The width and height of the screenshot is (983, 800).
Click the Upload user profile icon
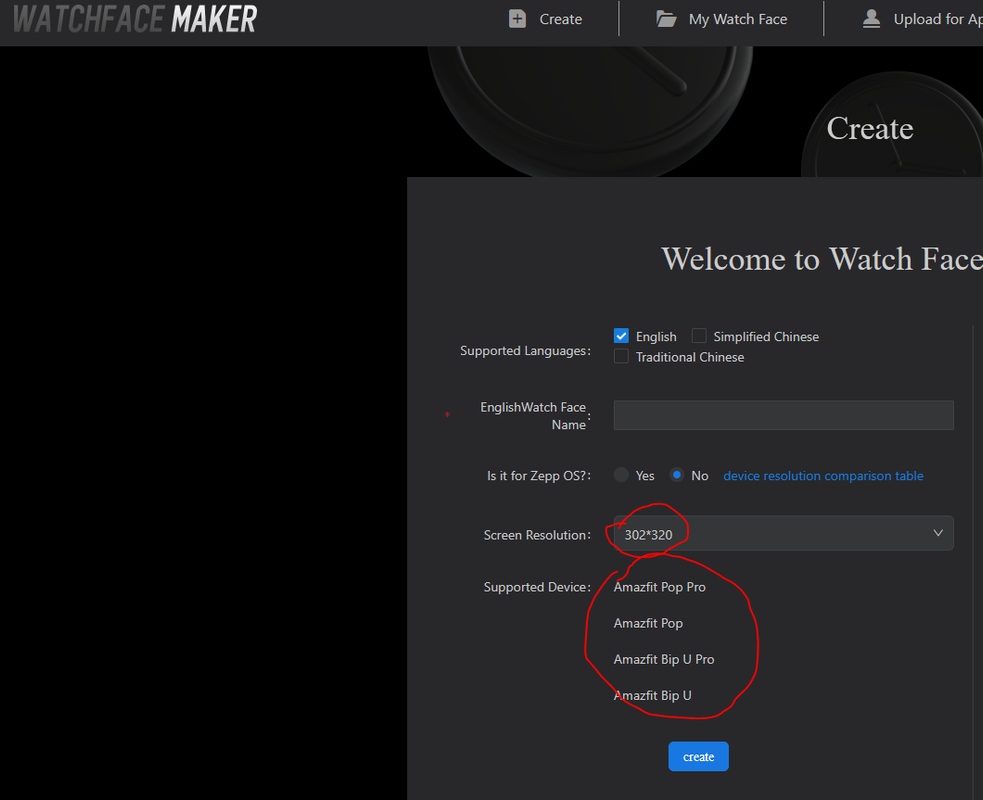871,19
